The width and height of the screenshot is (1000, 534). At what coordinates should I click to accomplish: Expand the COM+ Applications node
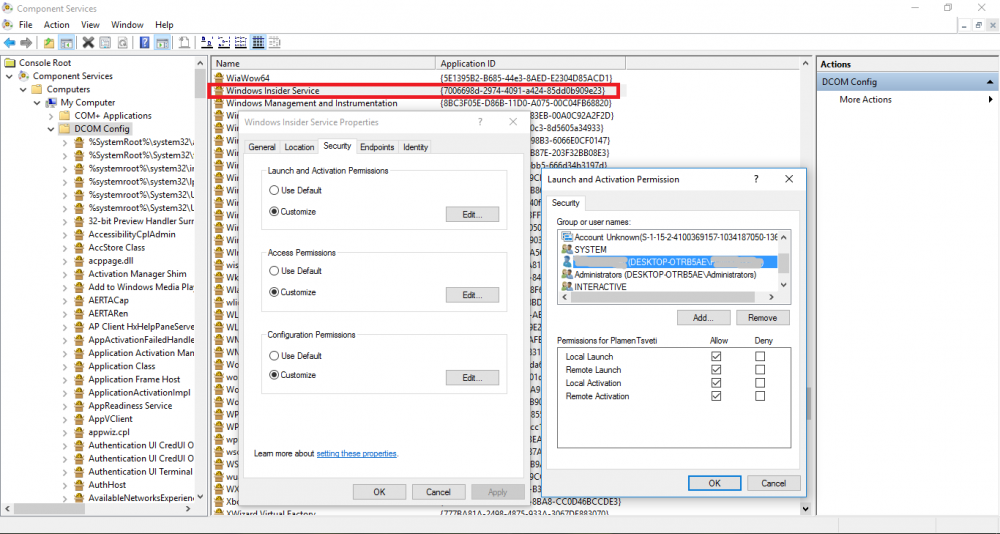(x=51, y=116)
